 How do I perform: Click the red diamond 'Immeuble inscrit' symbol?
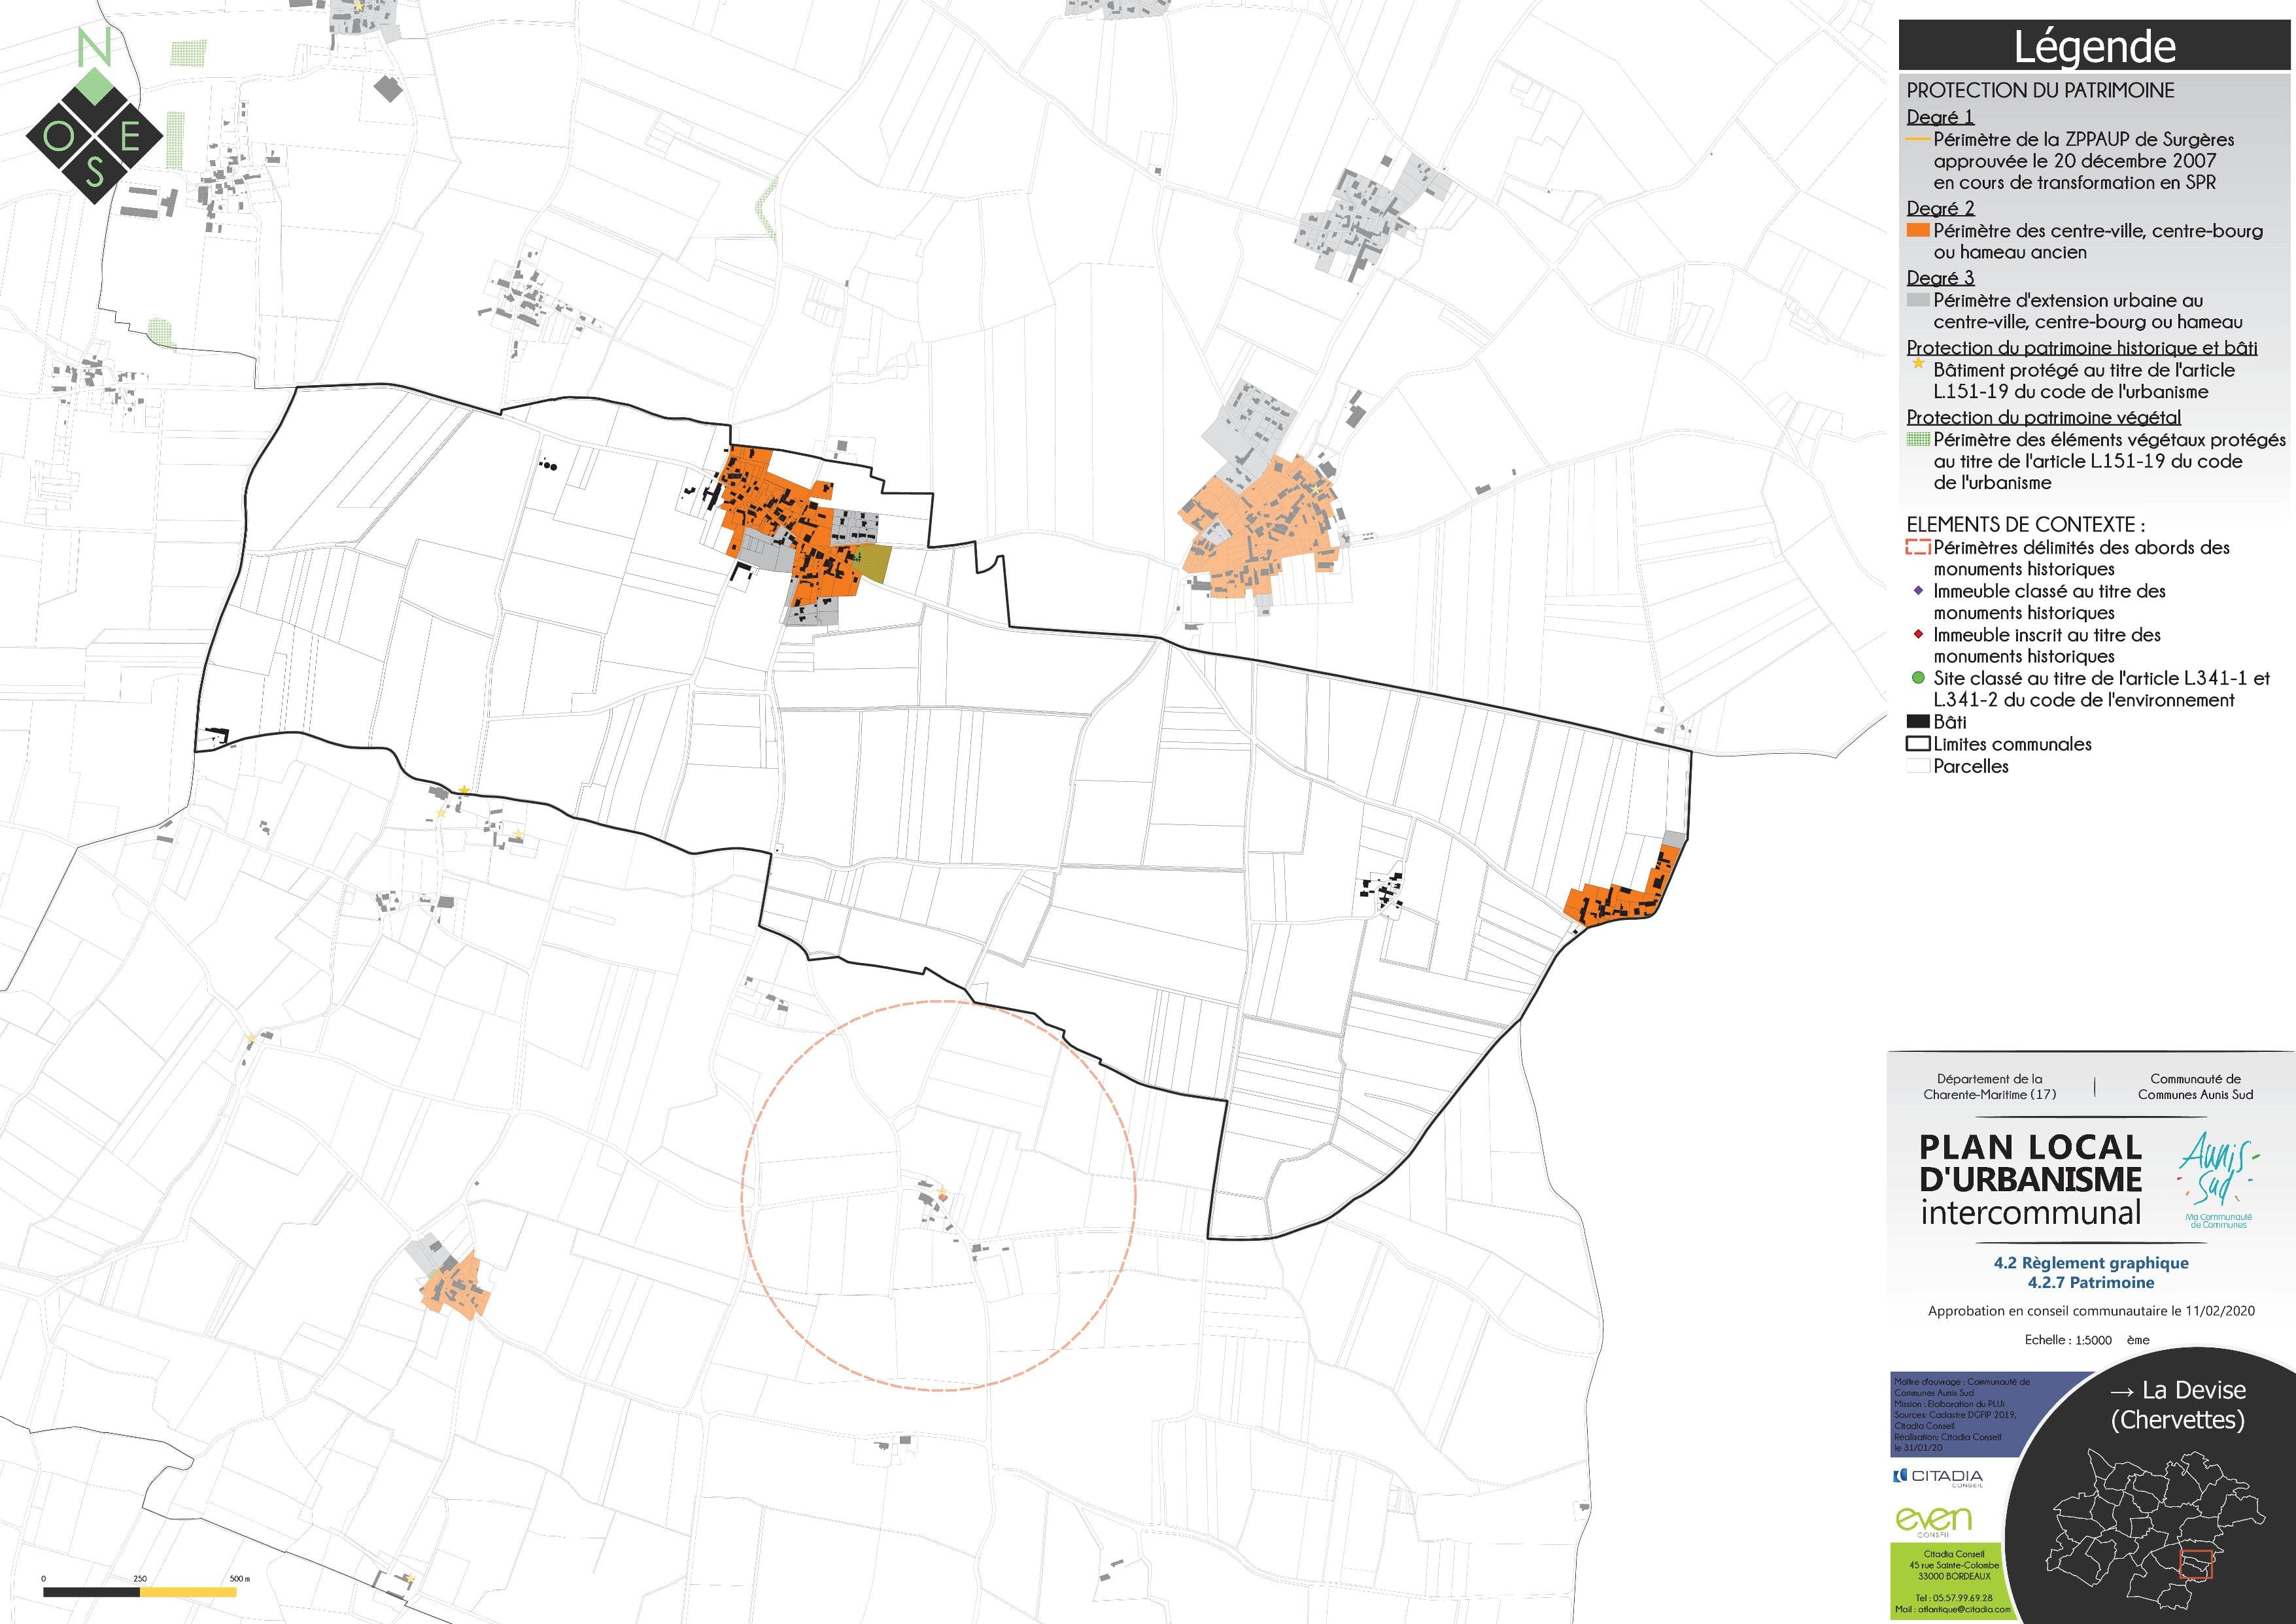[1918, 635]
